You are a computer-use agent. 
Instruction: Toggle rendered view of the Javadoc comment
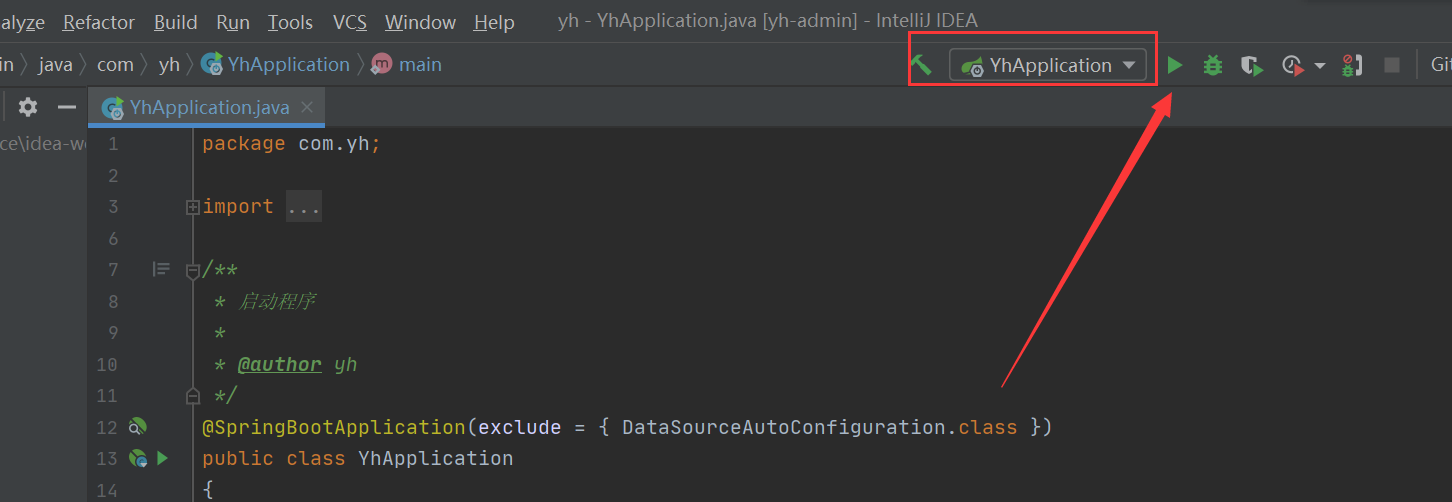pyautogui.click(x=161, y=269)
